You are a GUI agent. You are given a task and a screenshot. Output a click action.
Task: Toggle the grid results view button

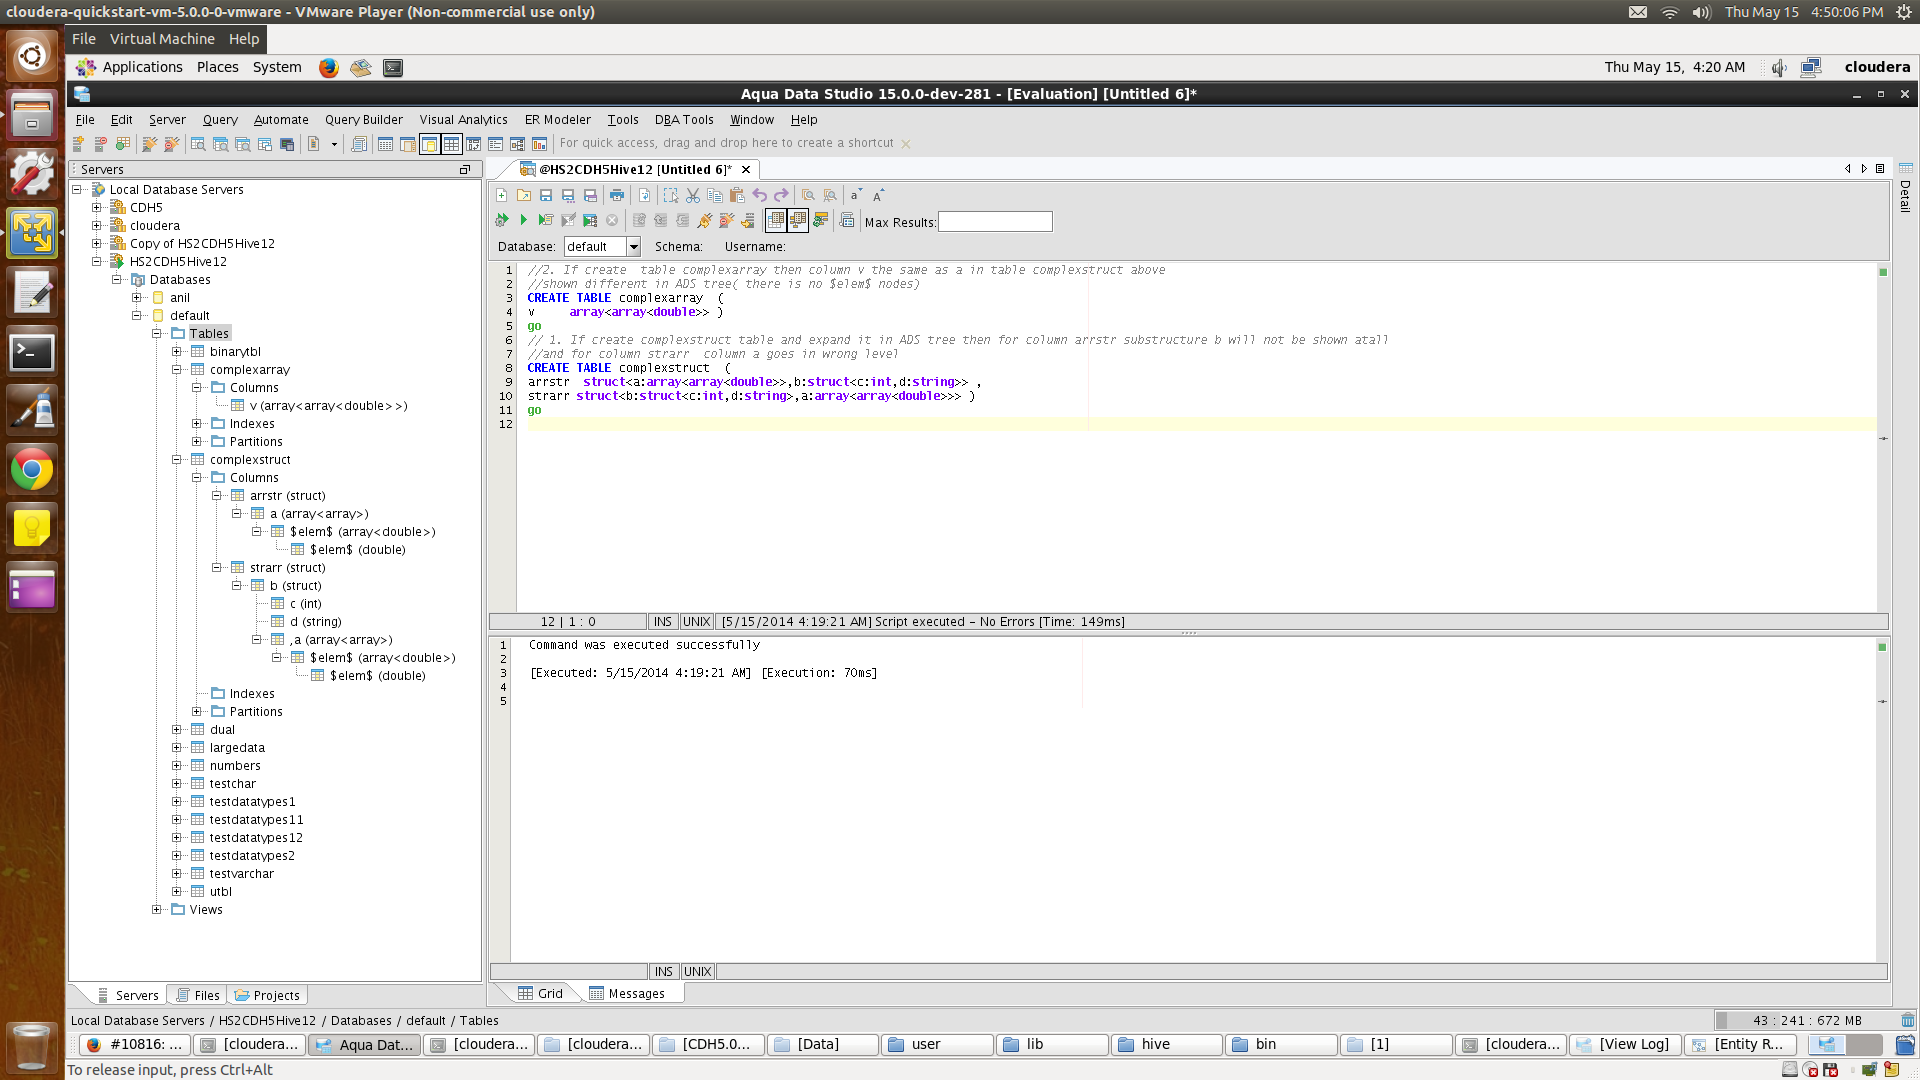click(x=776, y=220)
